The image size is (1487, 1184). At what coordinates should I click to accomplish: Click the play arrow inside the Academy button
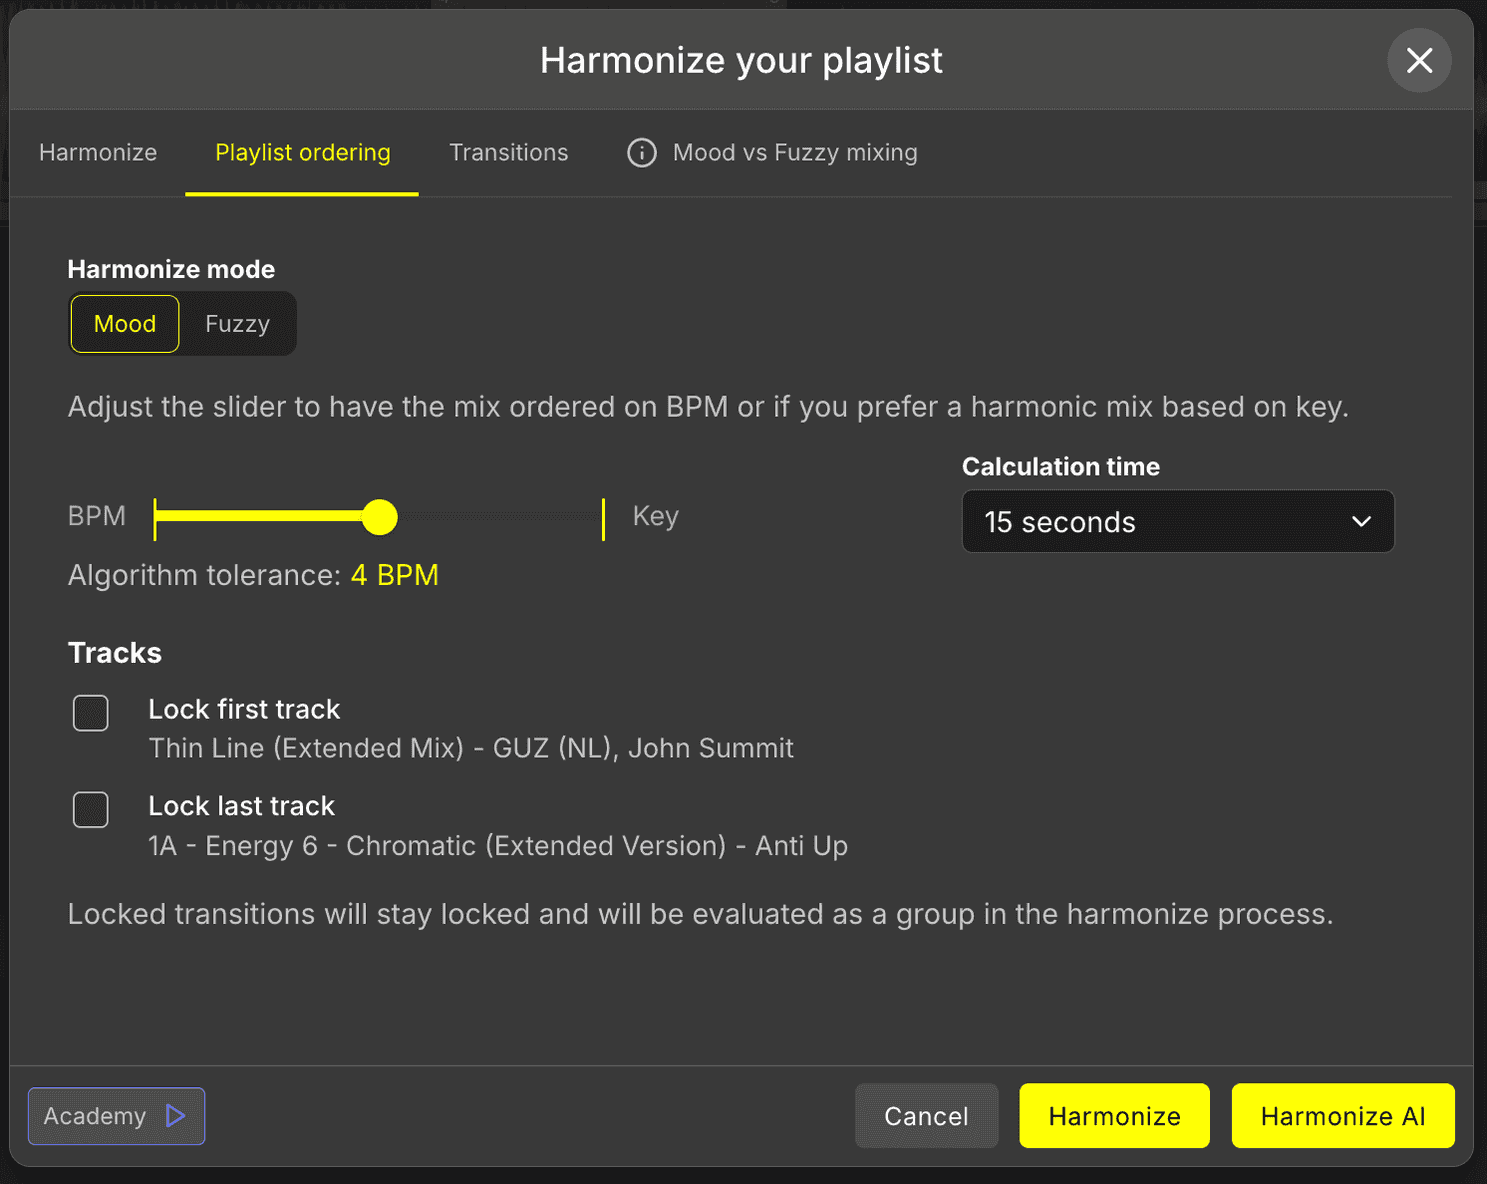176,1115
